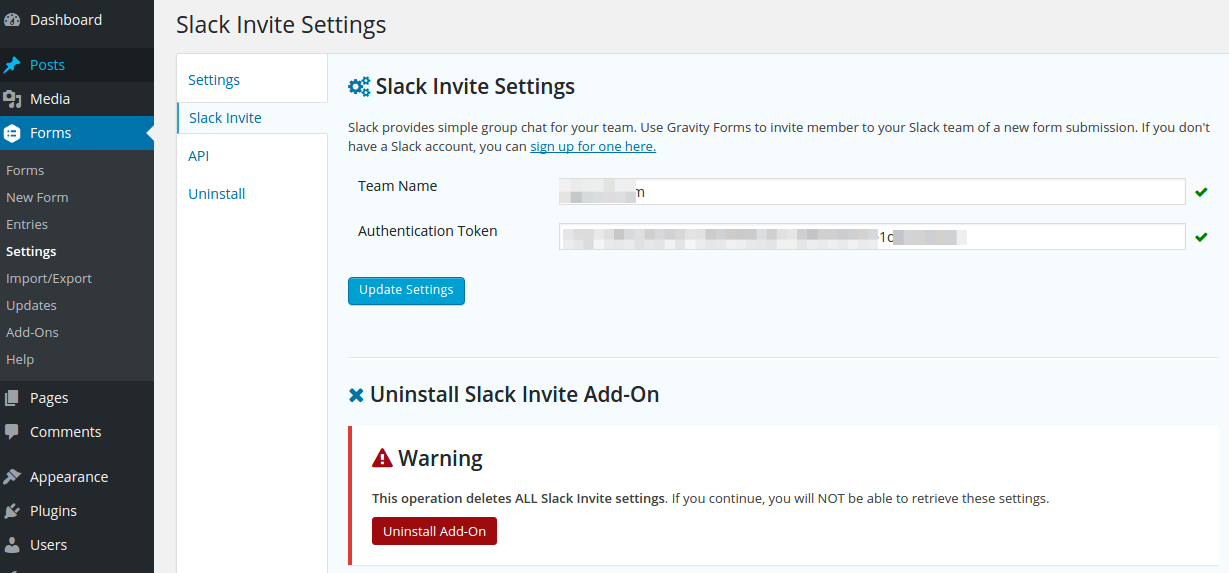Select the Uninstall tab

tap(216, 194)
